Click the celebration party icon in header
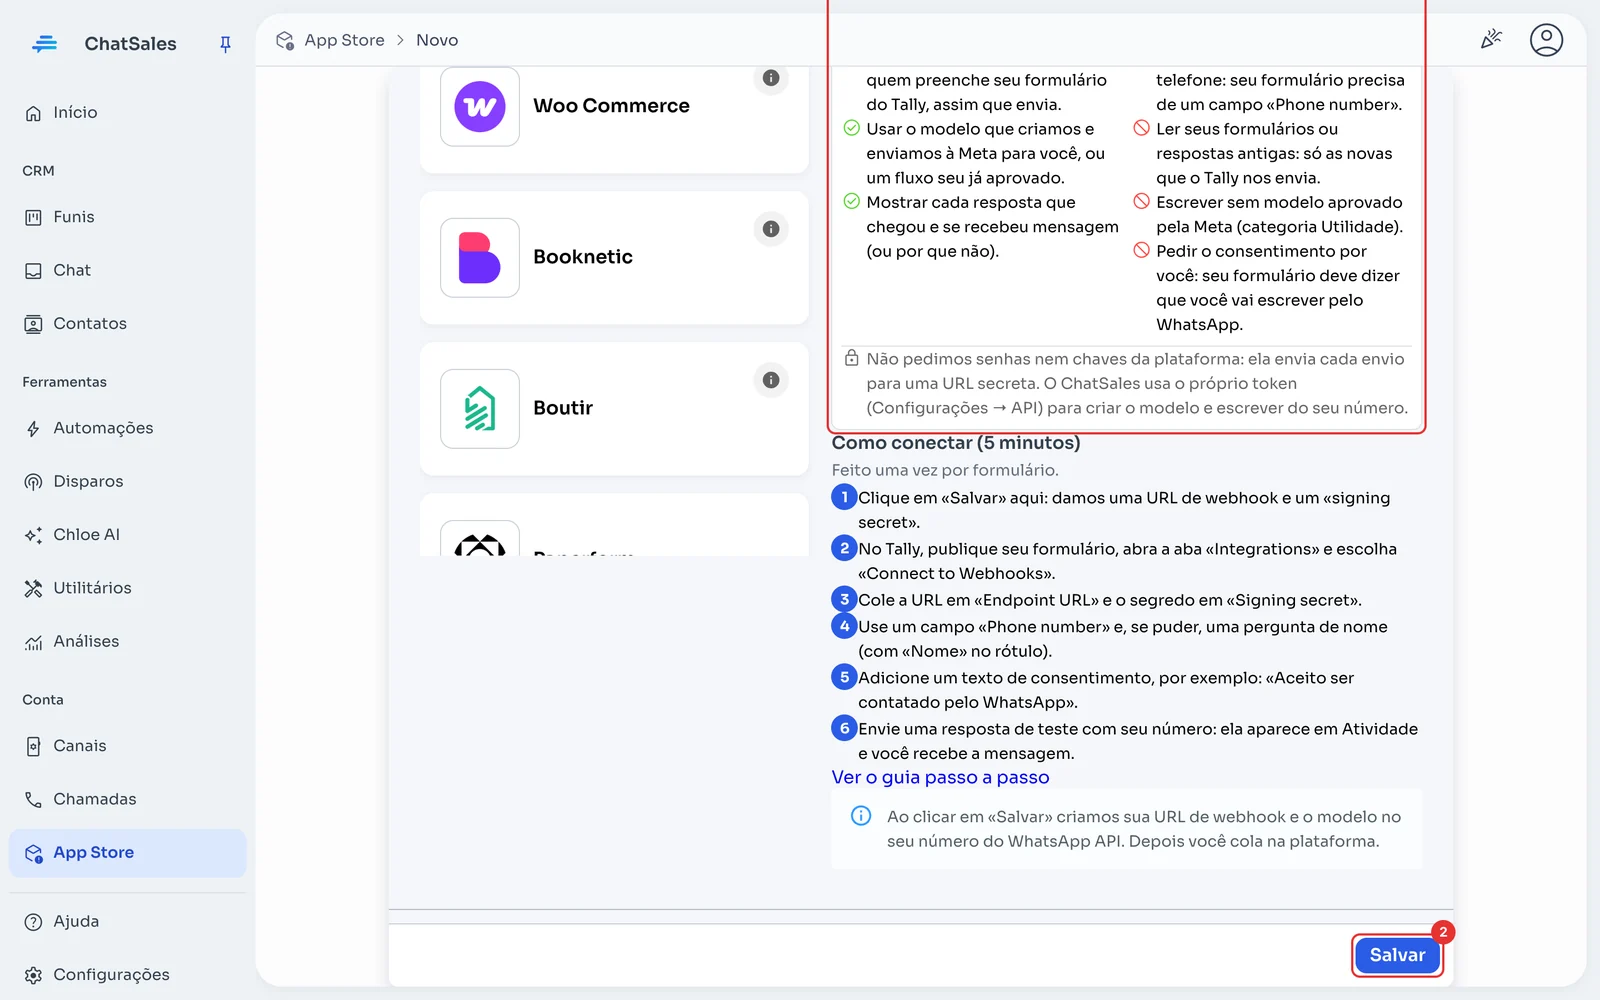This screenshot has width=1600, height=1000. [1491, 40]
